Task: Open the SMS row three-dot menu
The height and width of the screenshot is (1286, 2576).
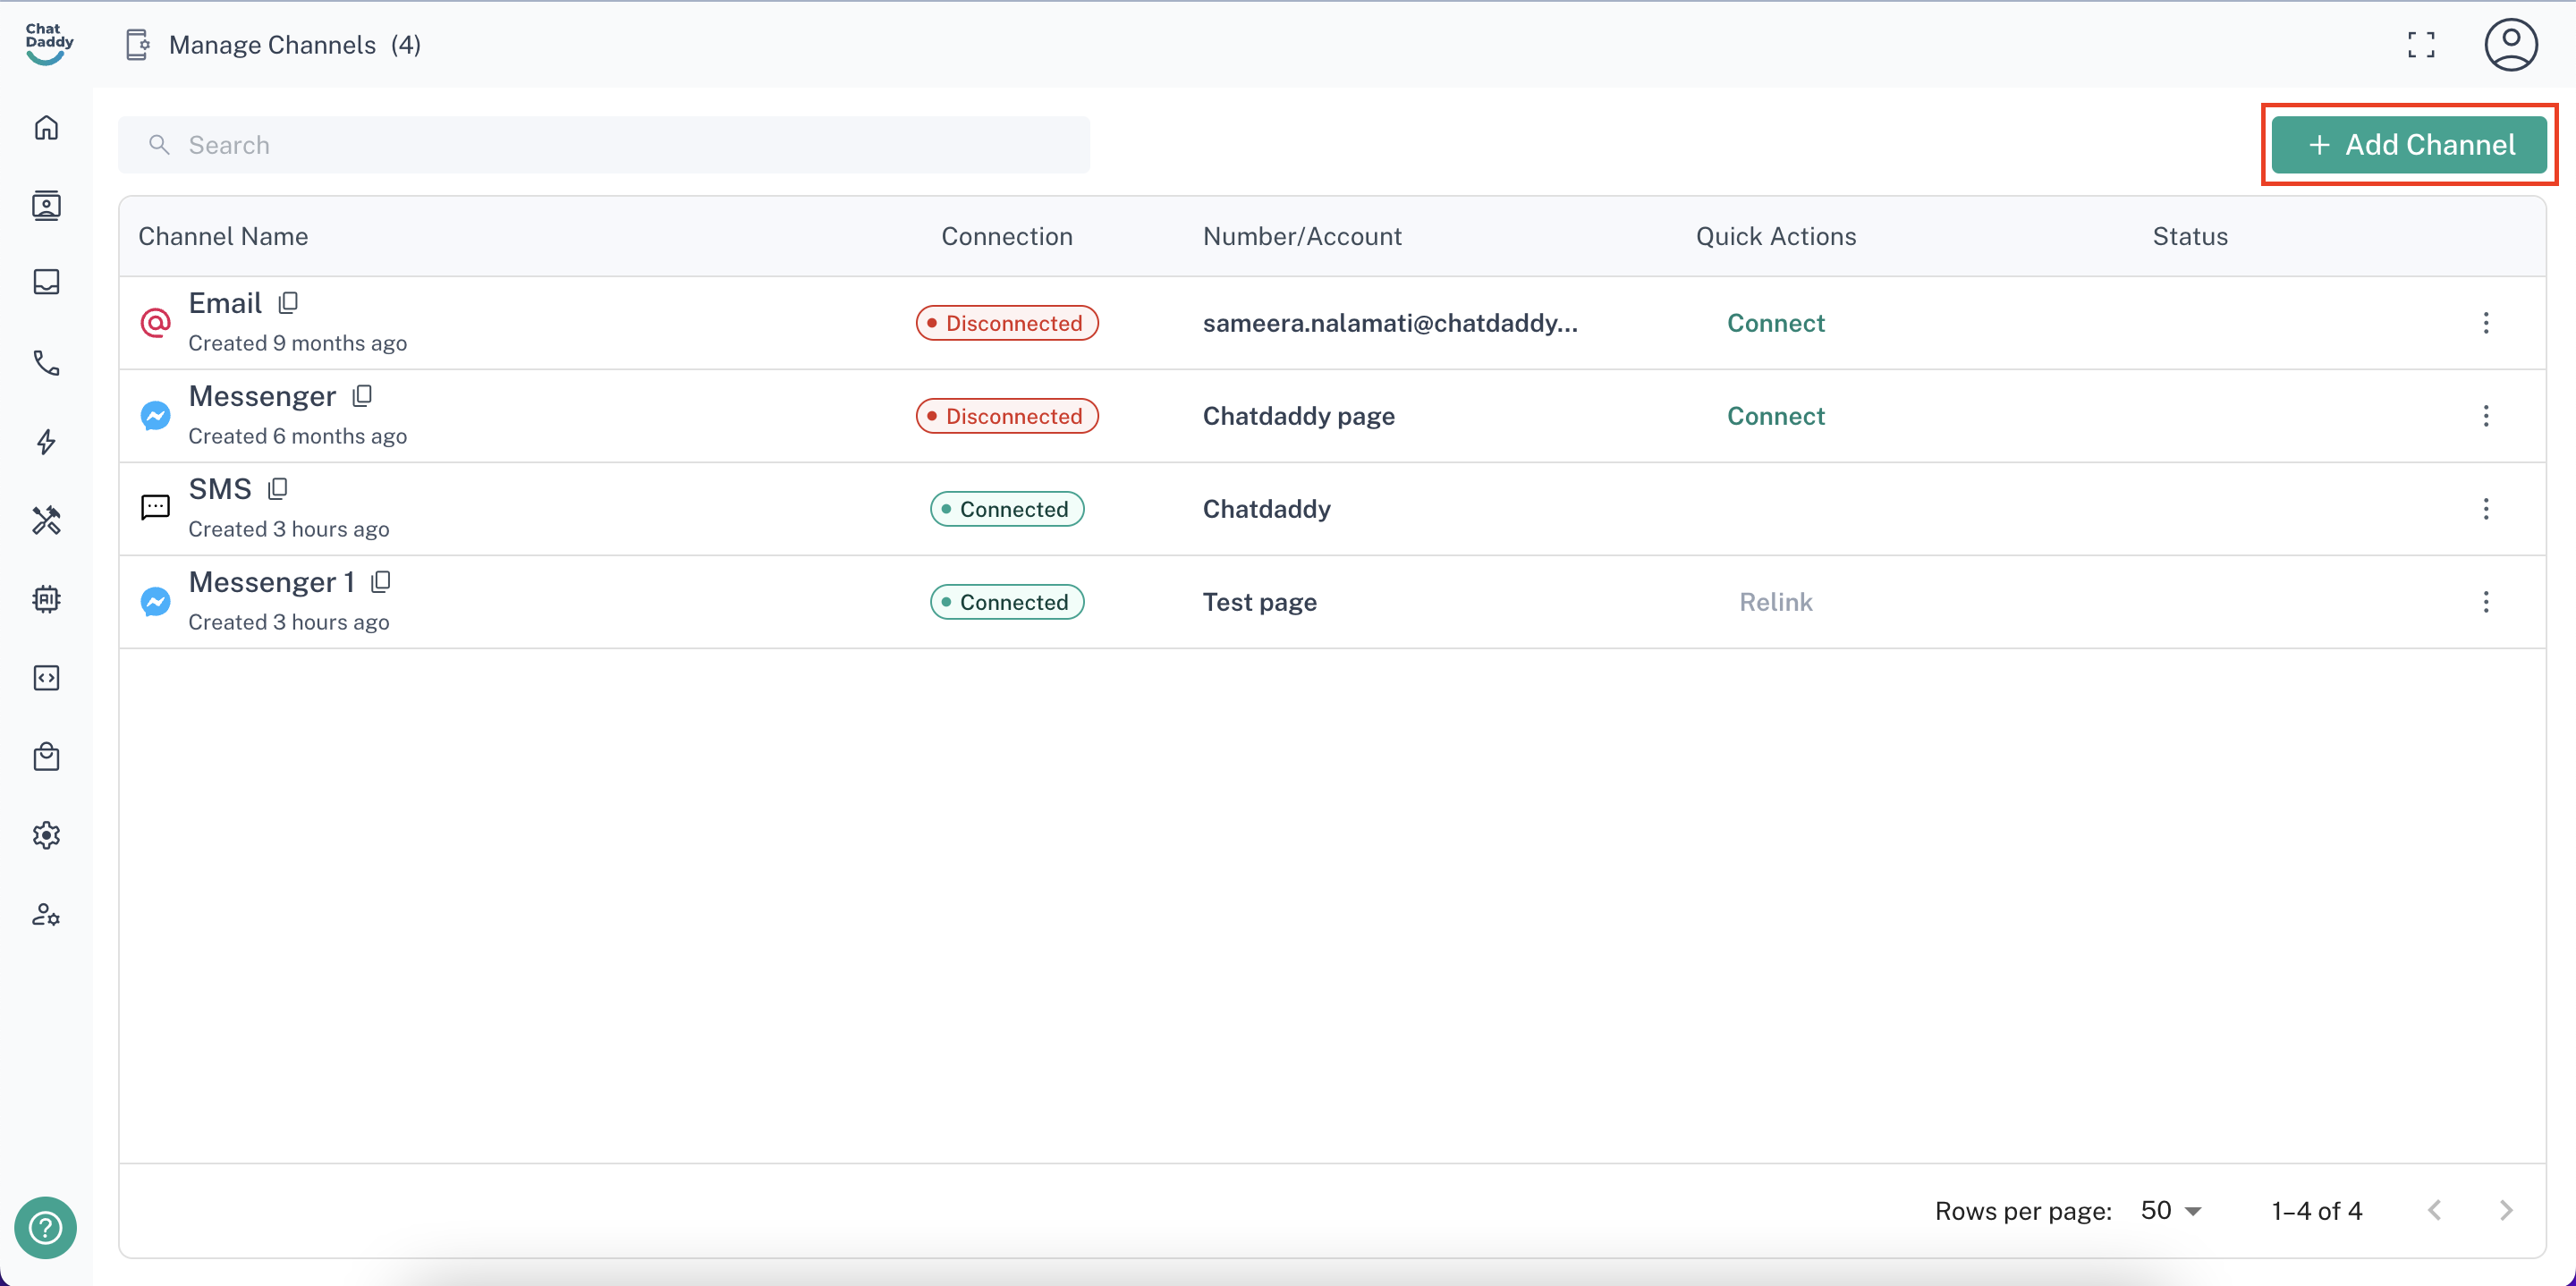Action: tap(2485, 508)
